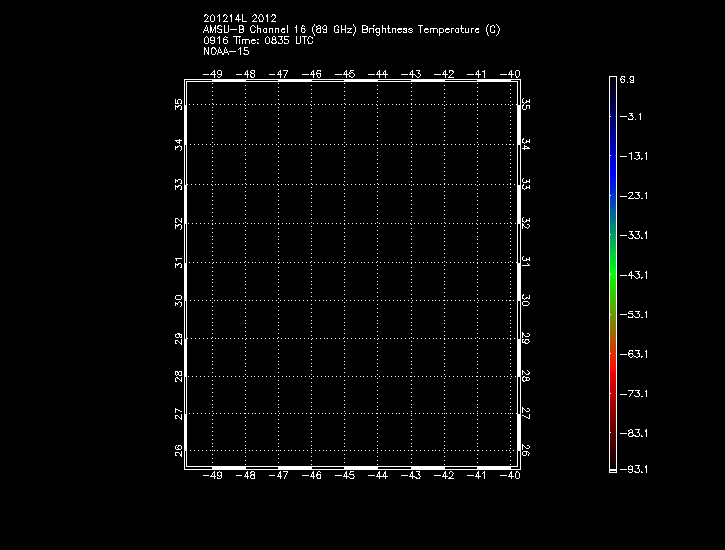The image size is (725, 550).
Task: Click the 32 latitude label on right axis
Action: 526,222
